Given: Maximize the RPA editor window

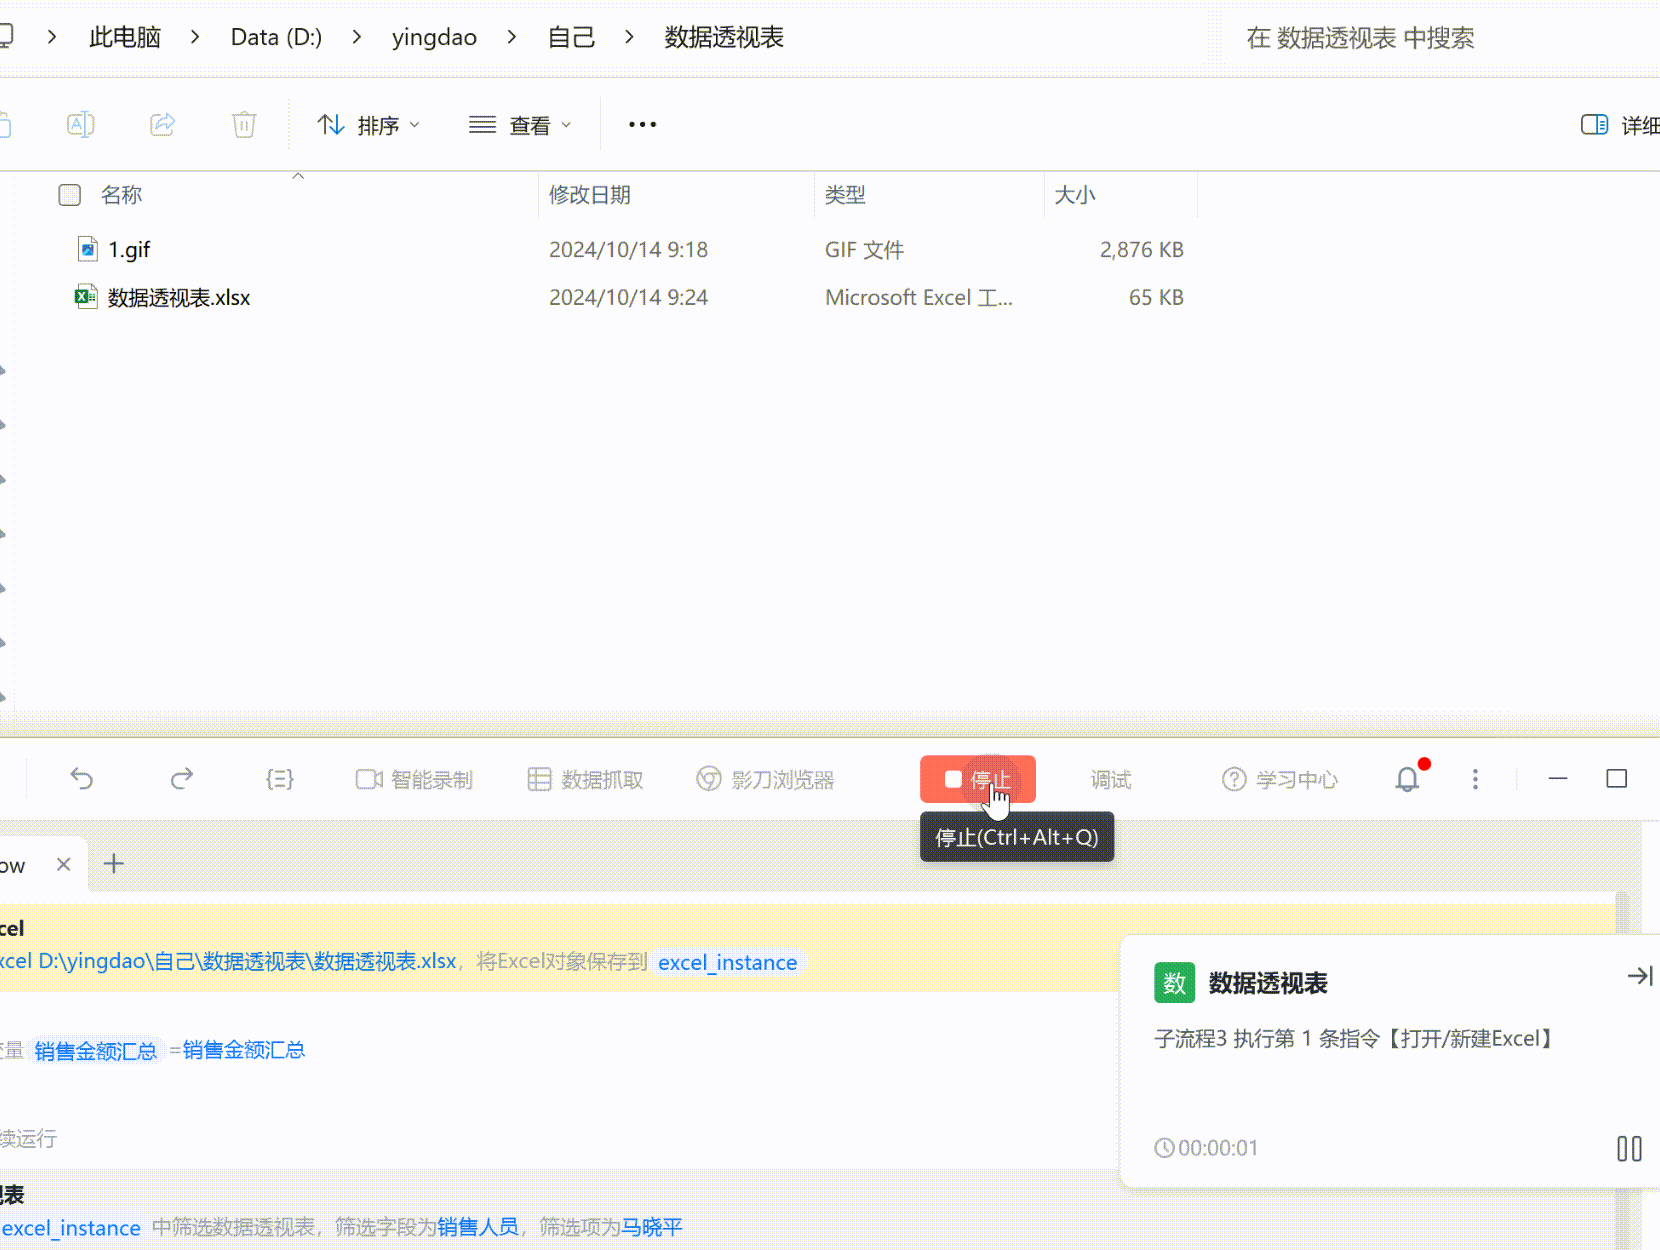Looking at the screenshot, I should click(x=1617, y=779).
